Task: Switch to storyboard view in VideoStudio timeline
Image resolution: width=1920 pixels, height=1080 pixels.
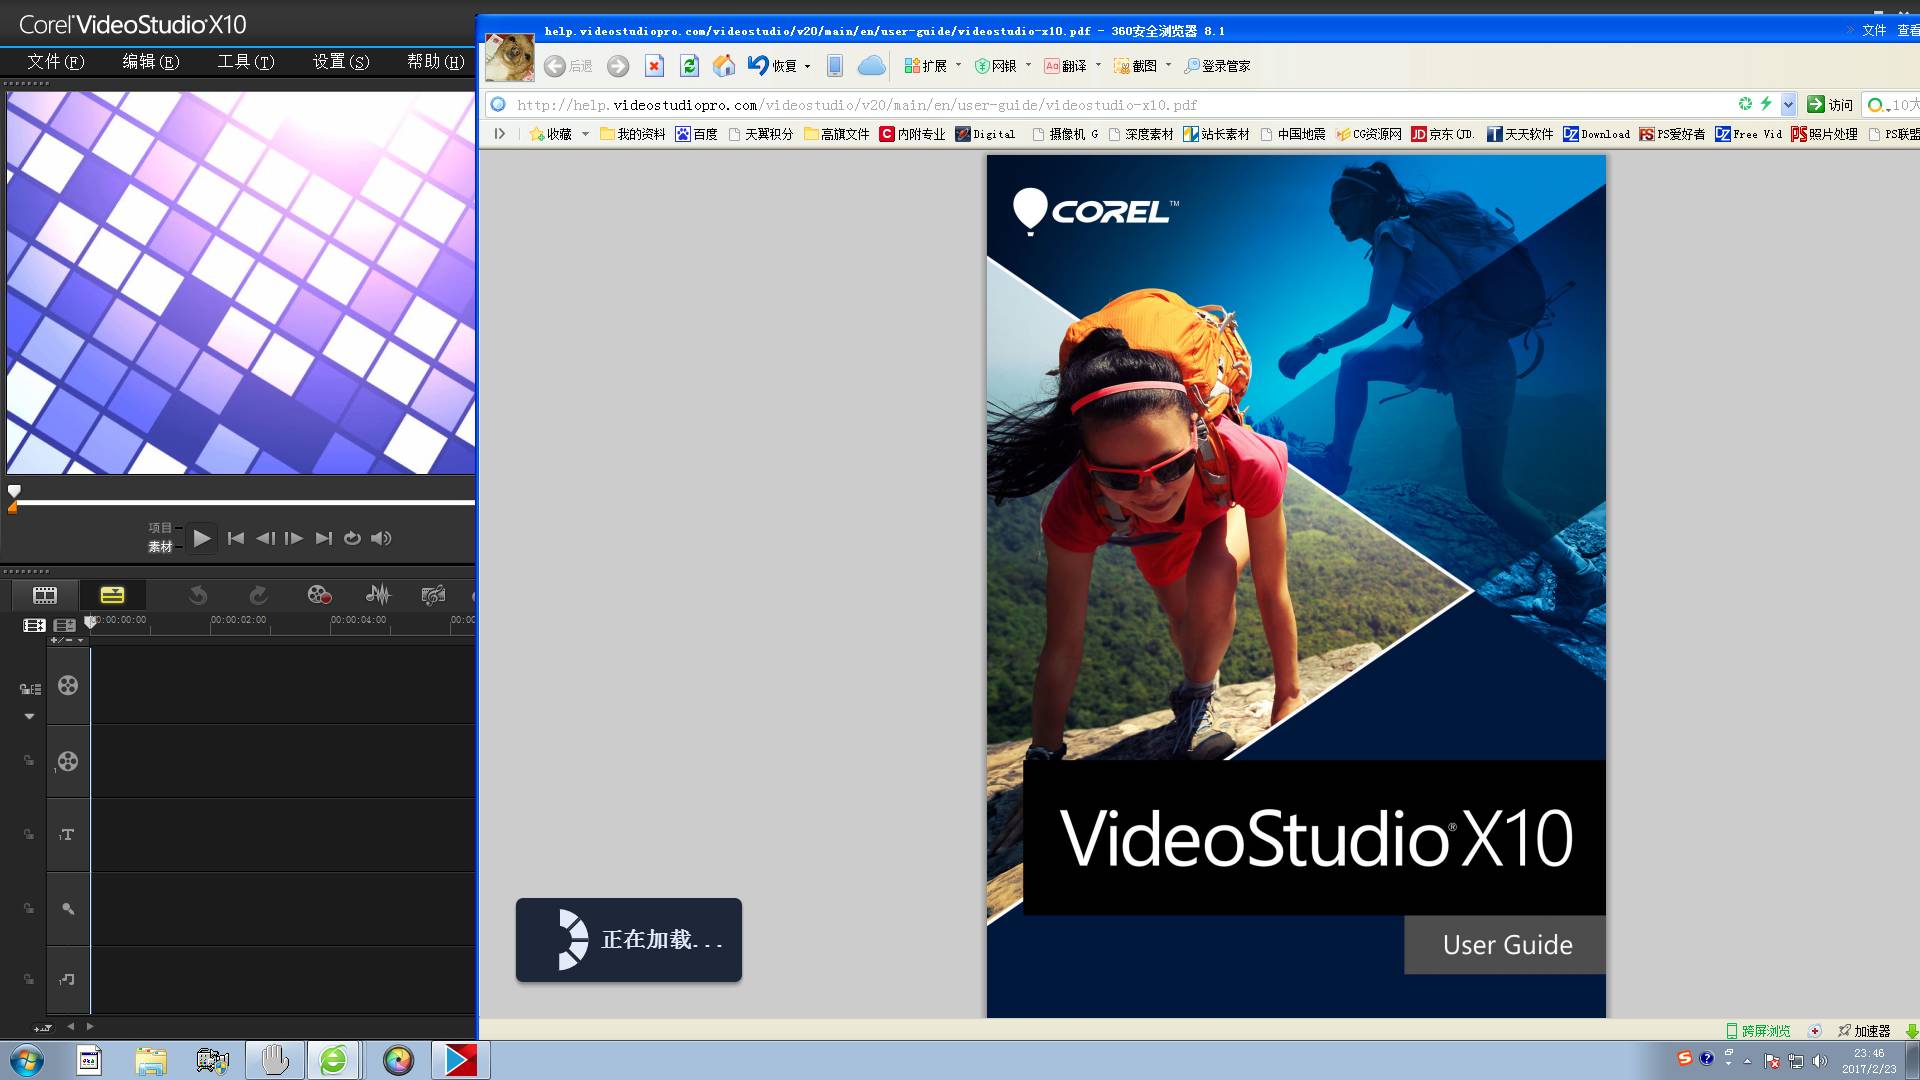Action: (45, 595)
